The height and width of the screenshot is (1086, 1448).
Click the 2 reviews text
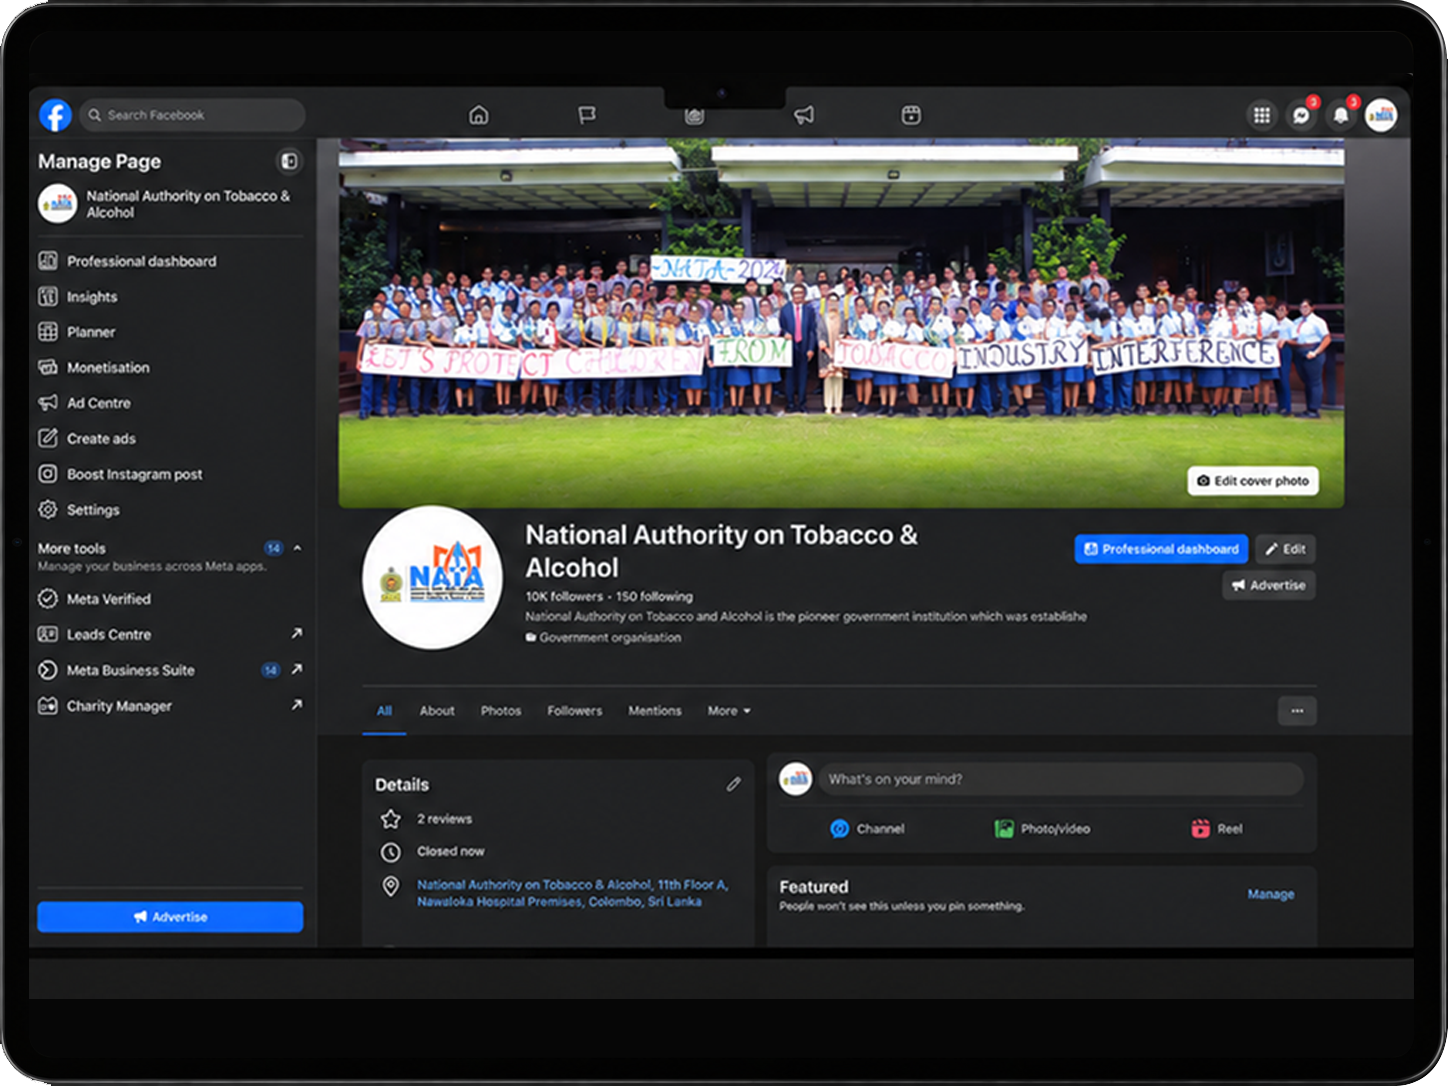pyautogui.click(x=445, y=819)
